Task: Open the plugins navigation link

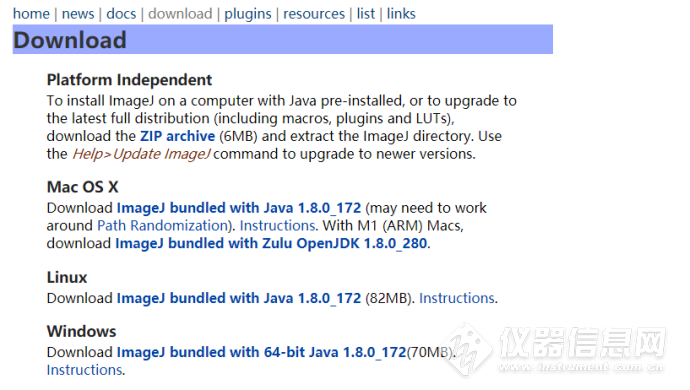Action: click(248, 14)
